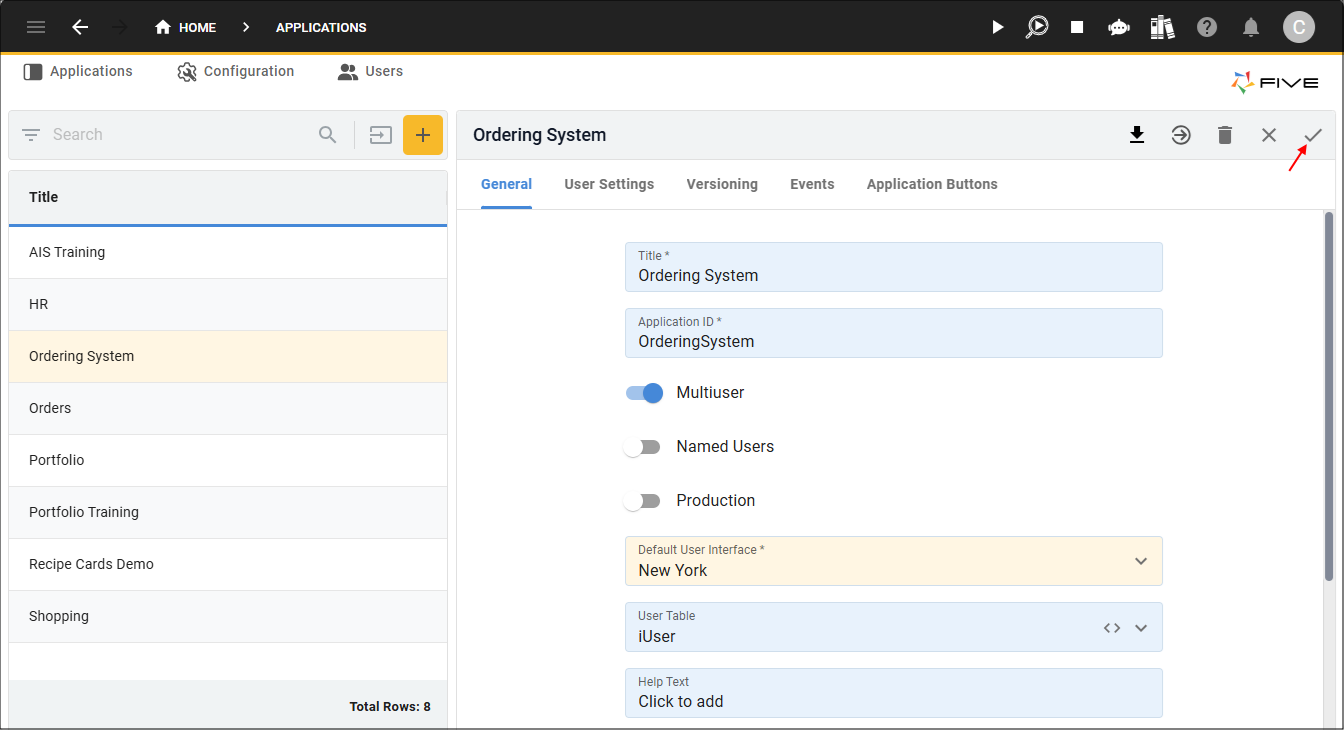The height and width of the screenshot is (730, 1344).
Task: Open the User Table dropdown arrow
Action: click(x=1141, y=628)
